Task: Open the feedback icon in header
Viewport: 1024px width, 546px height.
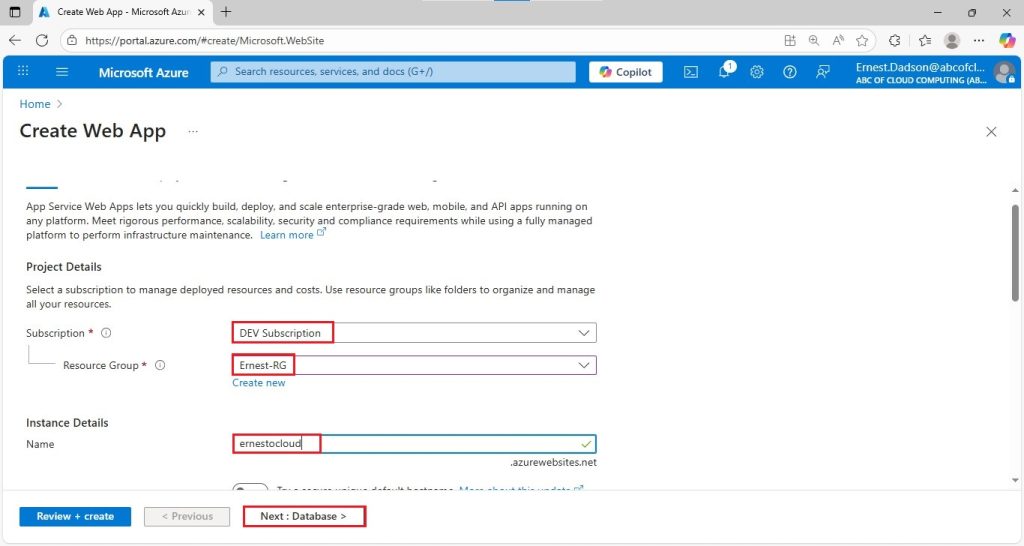Action: pos(823,72)
